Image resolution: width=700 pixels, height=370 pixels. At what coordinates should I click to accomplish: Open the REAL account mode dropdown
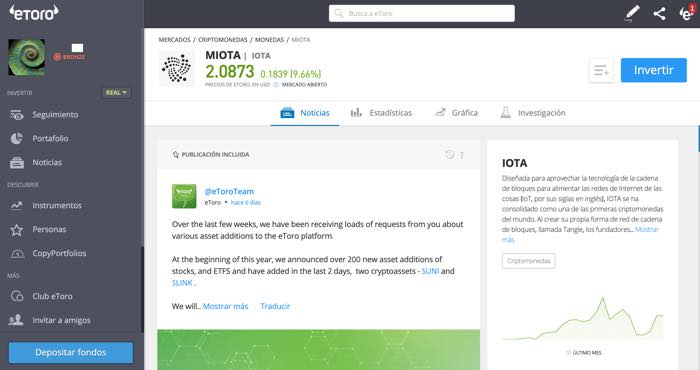click(117, 92)
